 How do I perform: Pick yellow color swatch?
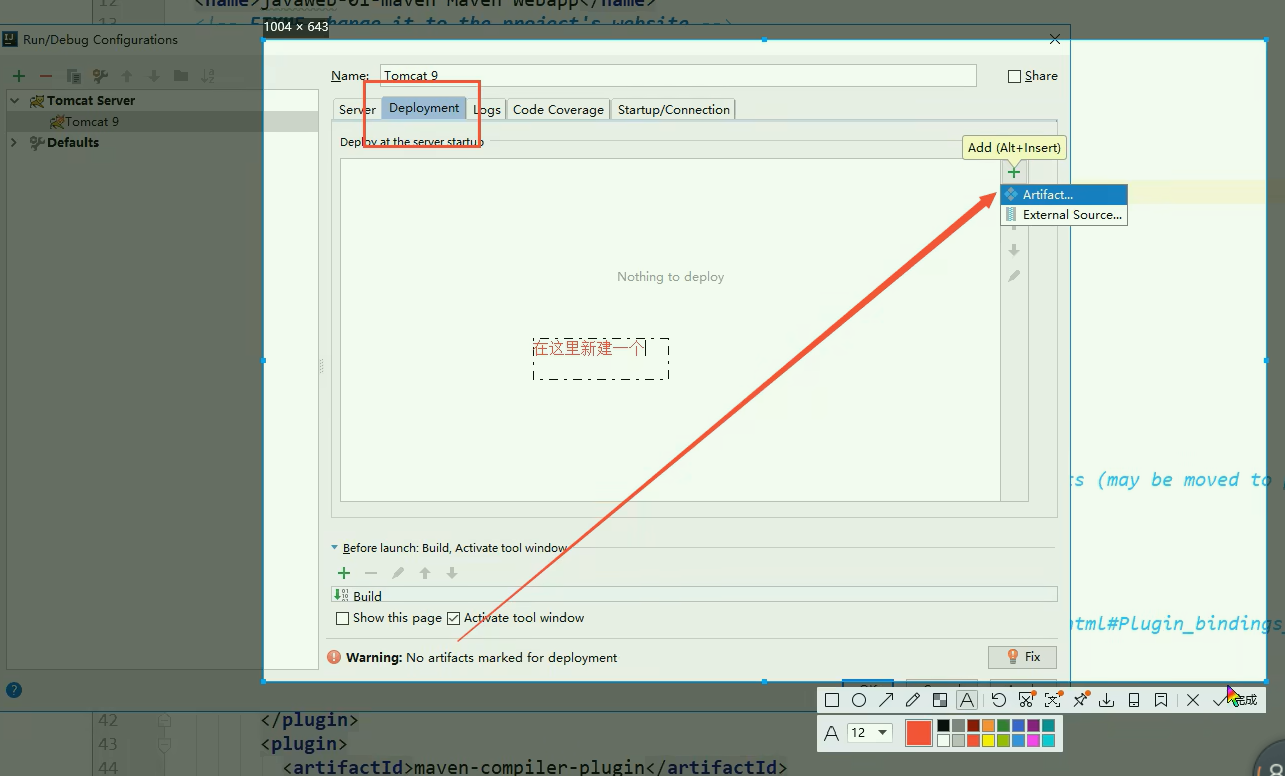988,741
